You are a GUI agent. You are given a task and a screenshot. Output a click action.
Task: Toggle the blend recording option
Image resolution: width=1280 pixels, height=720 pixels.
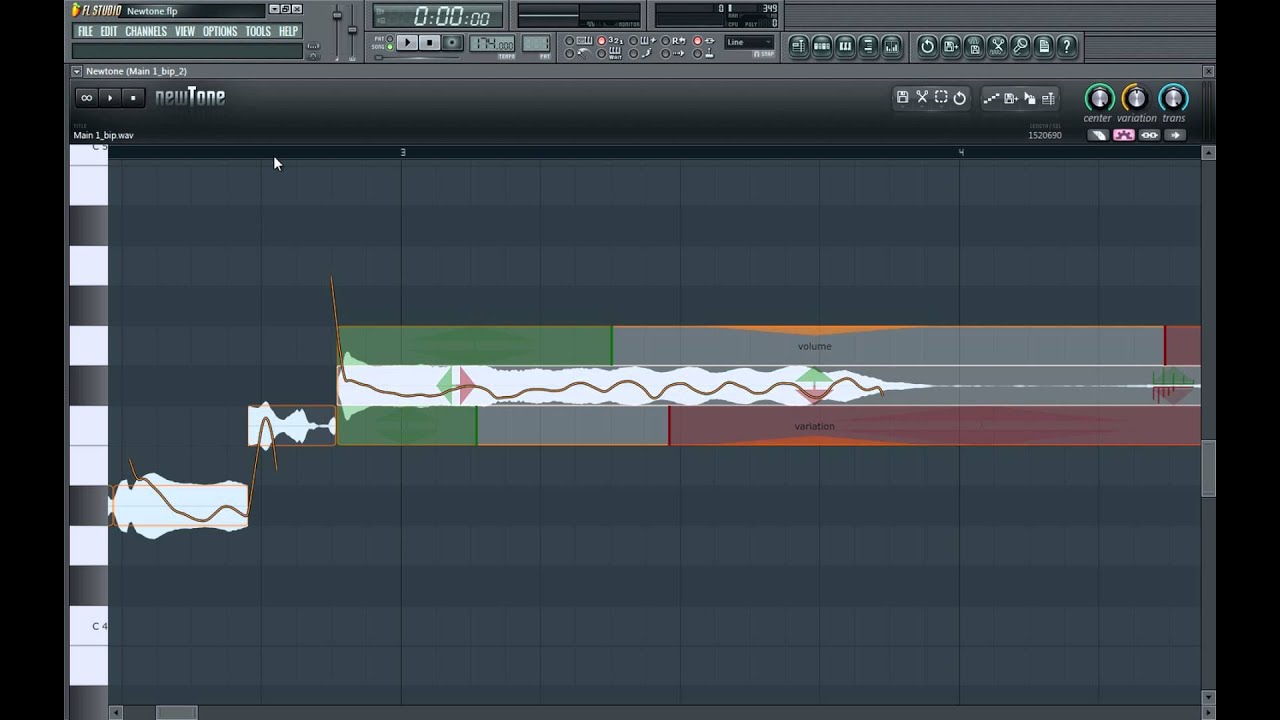click(640, 41)
